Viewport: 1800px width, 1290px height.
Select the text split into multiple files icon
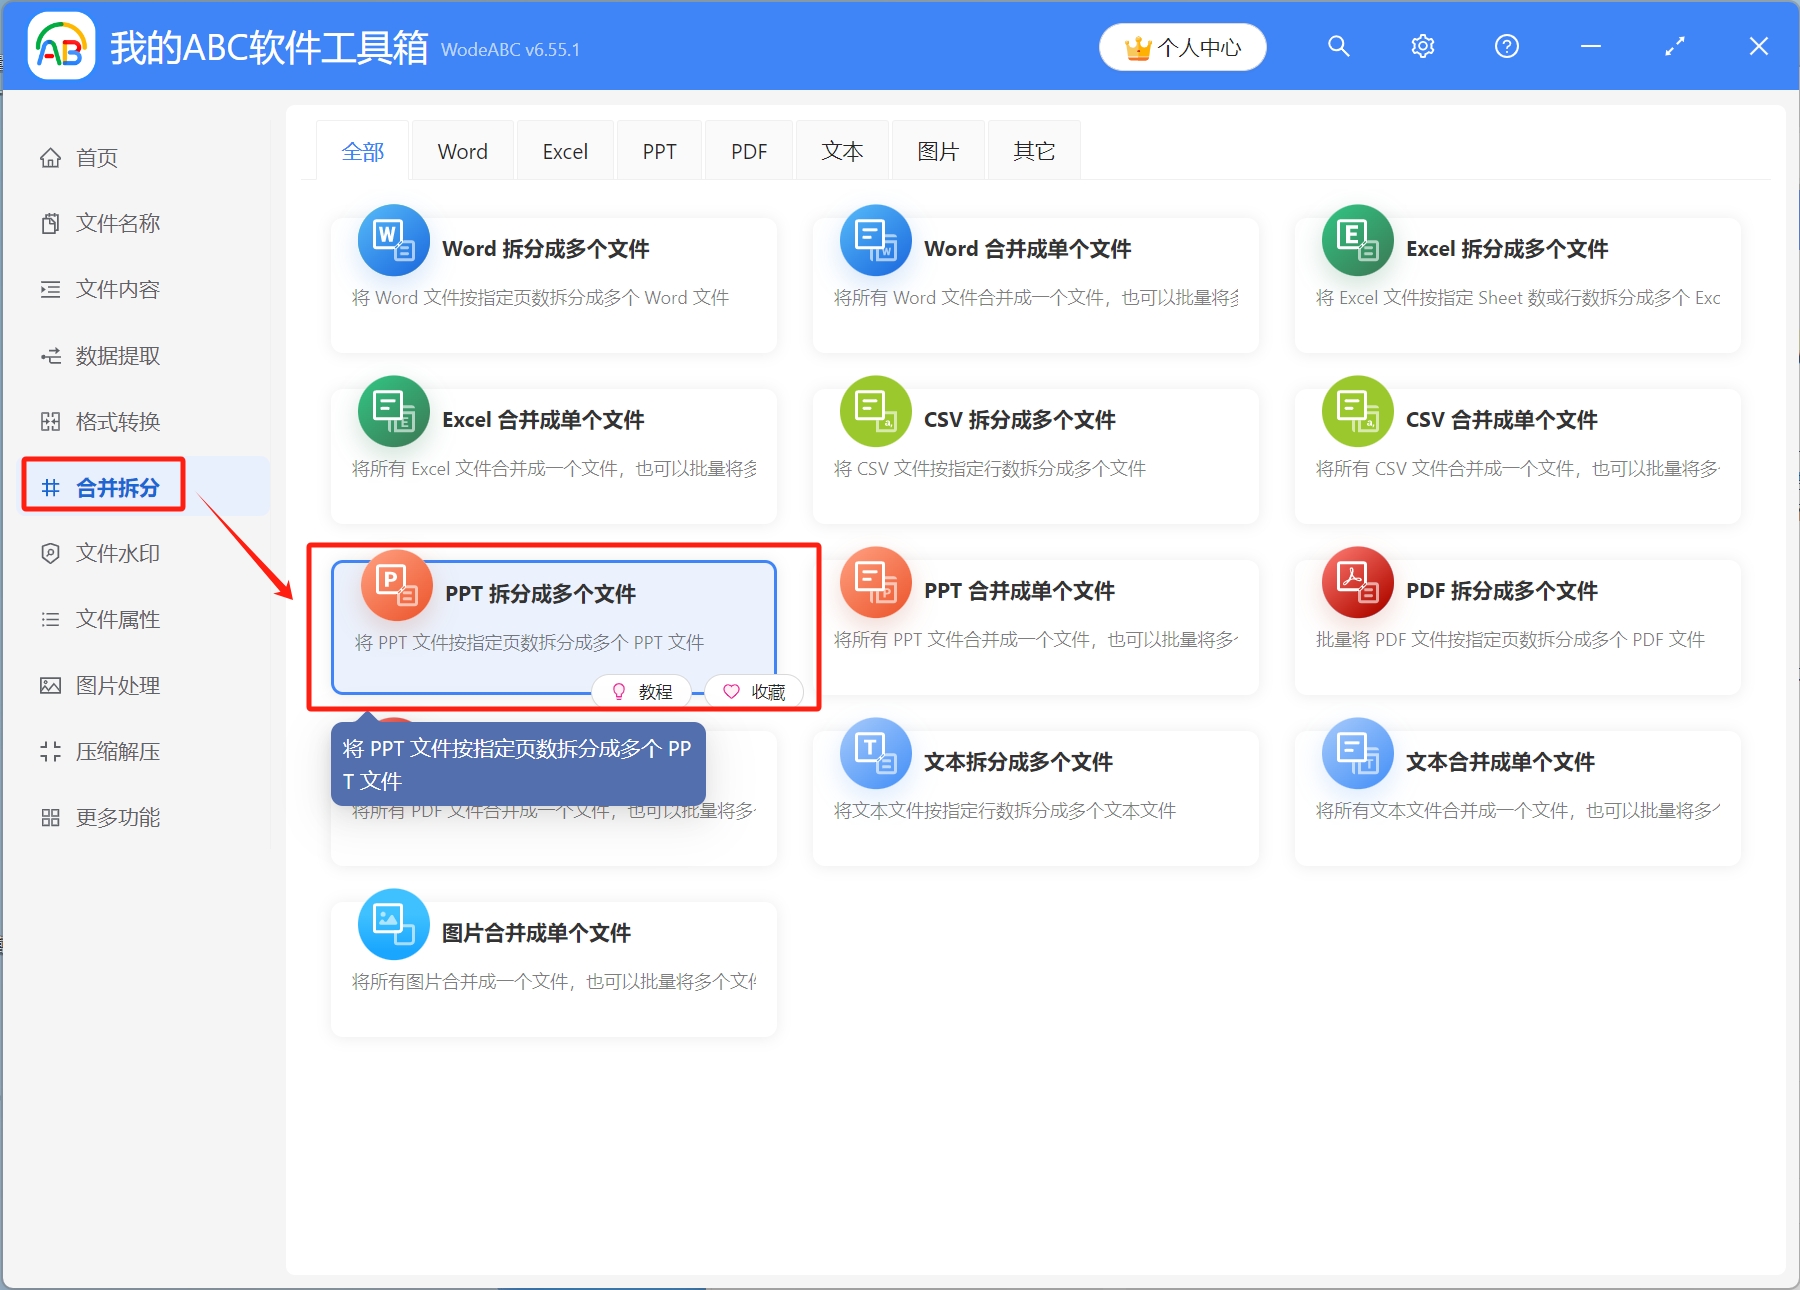(876, 754)
